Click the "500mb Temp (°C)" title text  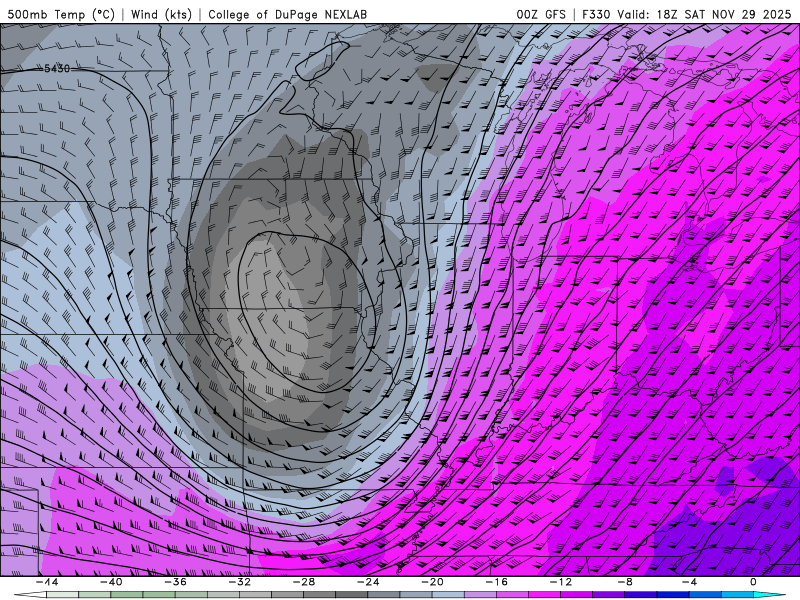(61, 14)
